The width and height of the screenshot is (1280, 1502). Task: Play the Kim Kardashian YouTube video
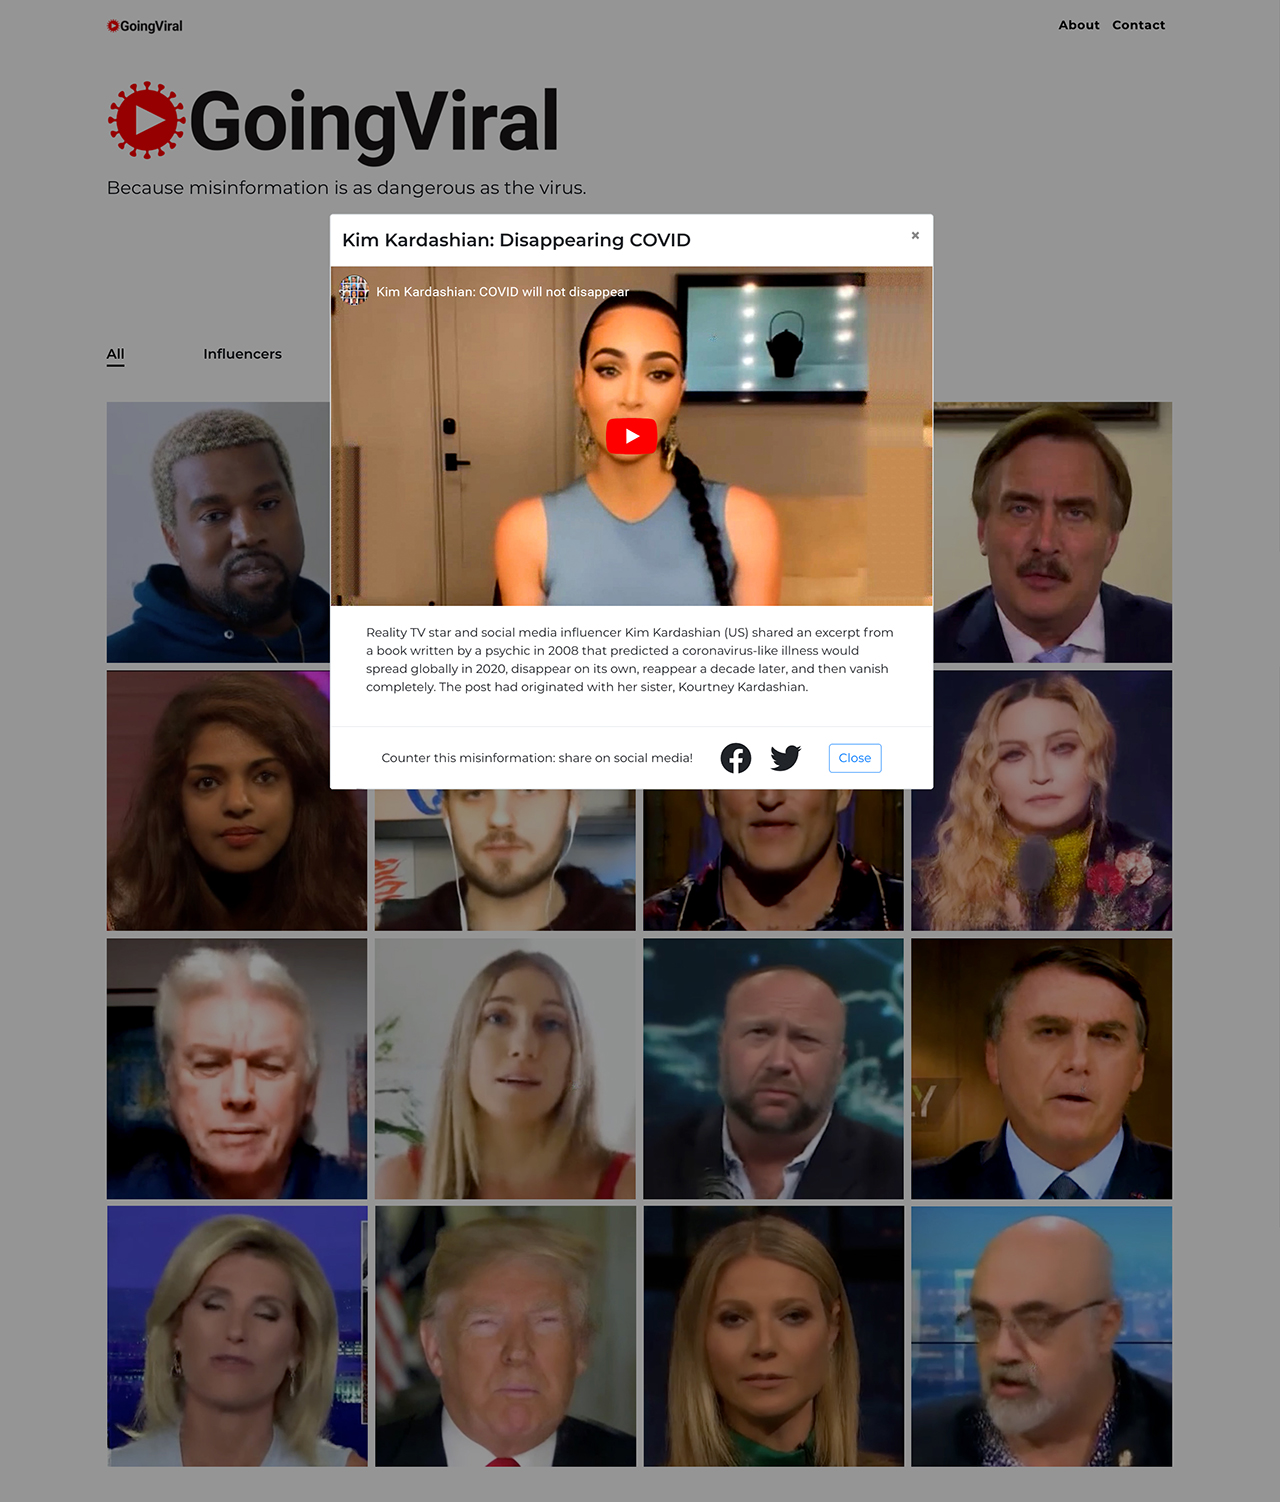tap(631, 436)
